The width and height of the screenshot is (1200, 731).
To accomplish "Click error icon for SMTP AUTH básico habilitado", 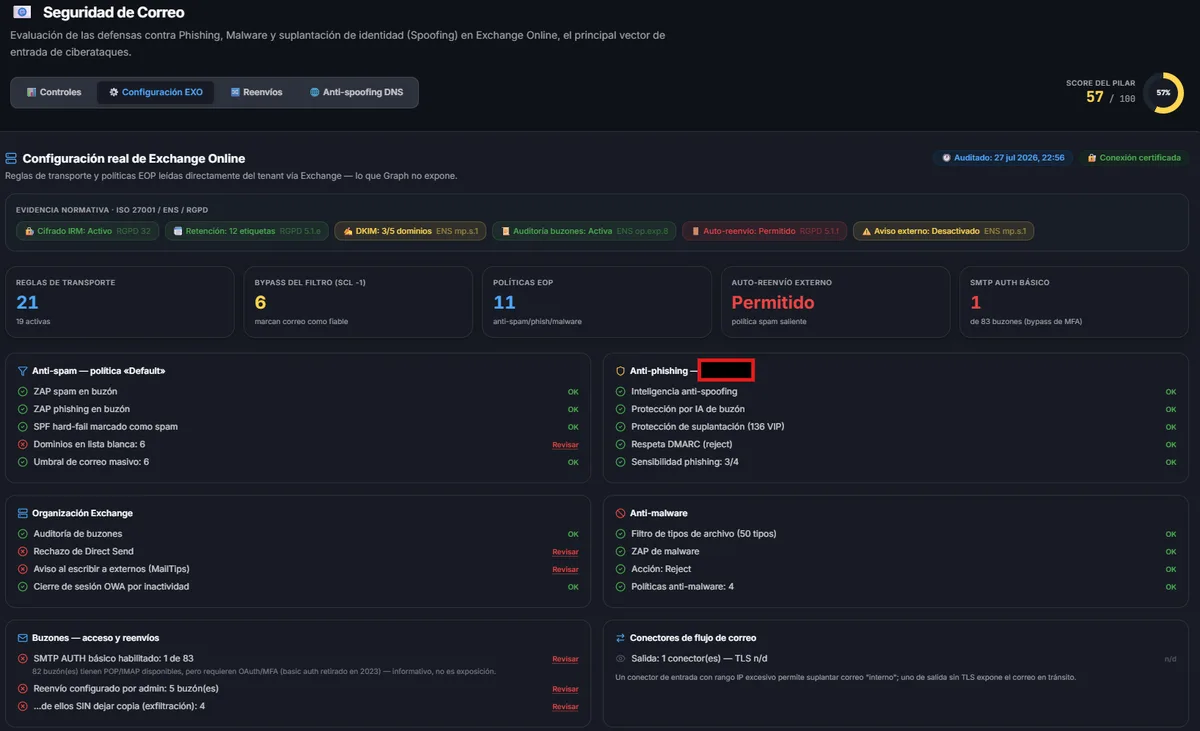I will click(23, 659).
